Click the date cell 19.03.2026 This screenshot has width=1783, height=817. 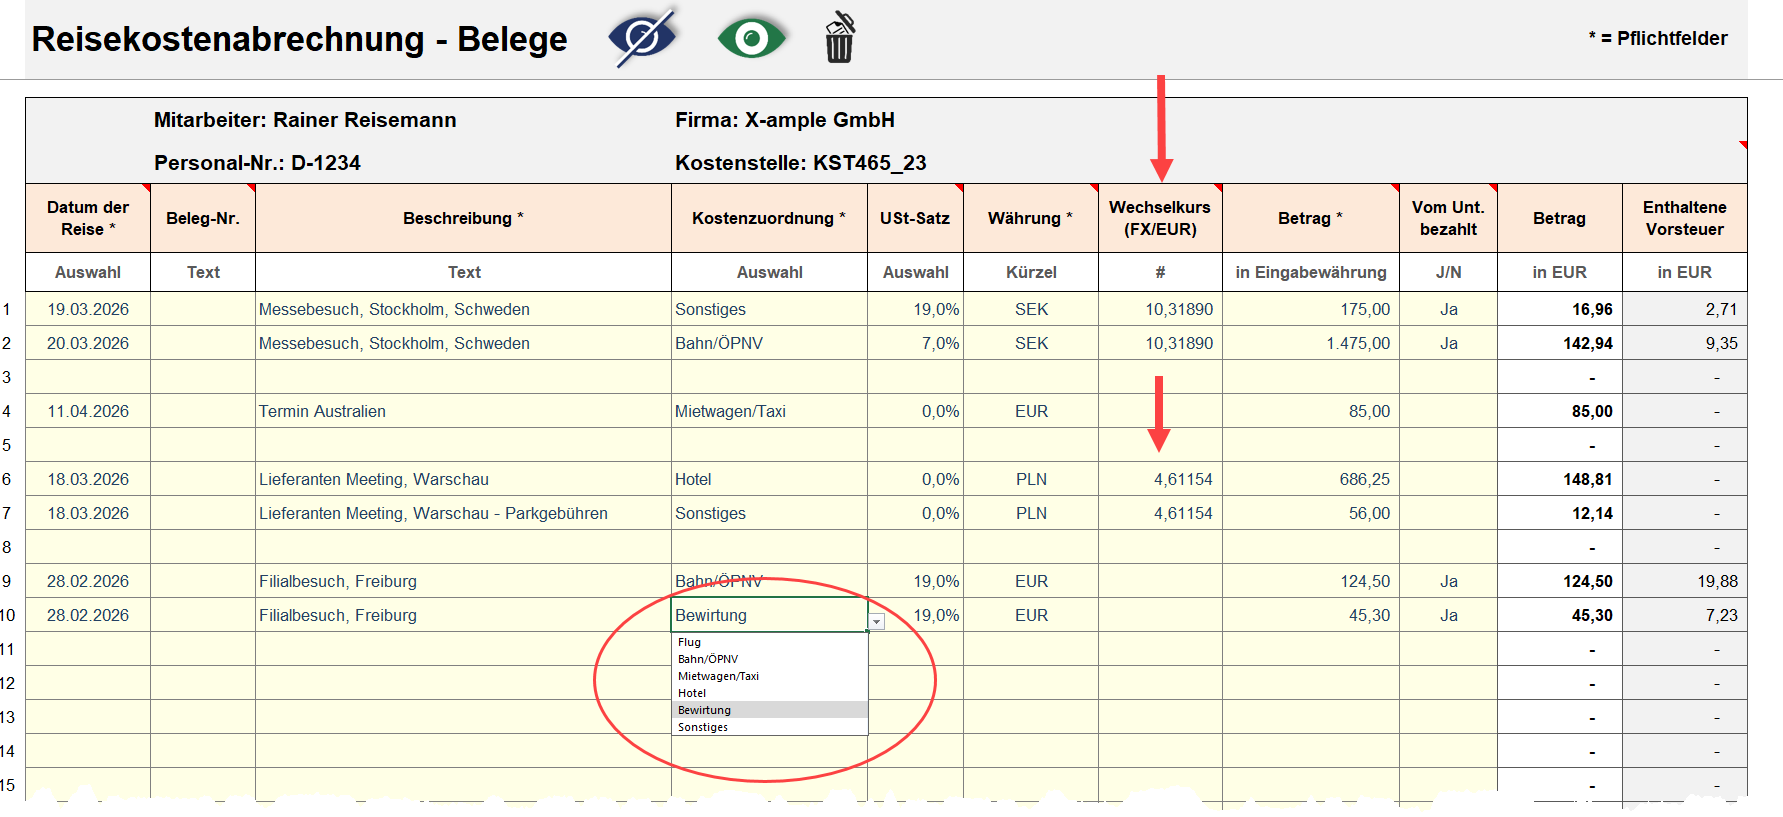click(88, 309)
